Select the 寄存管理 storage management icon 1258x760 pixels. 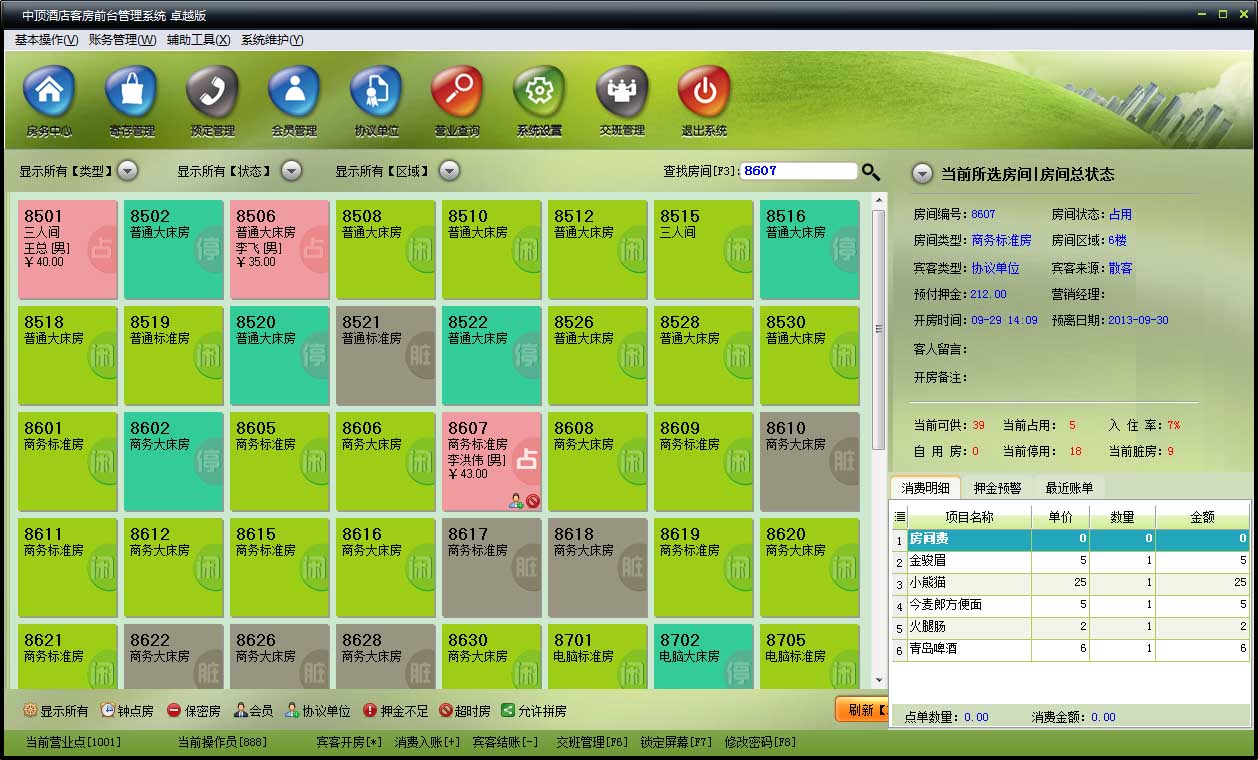click(129, 100)
